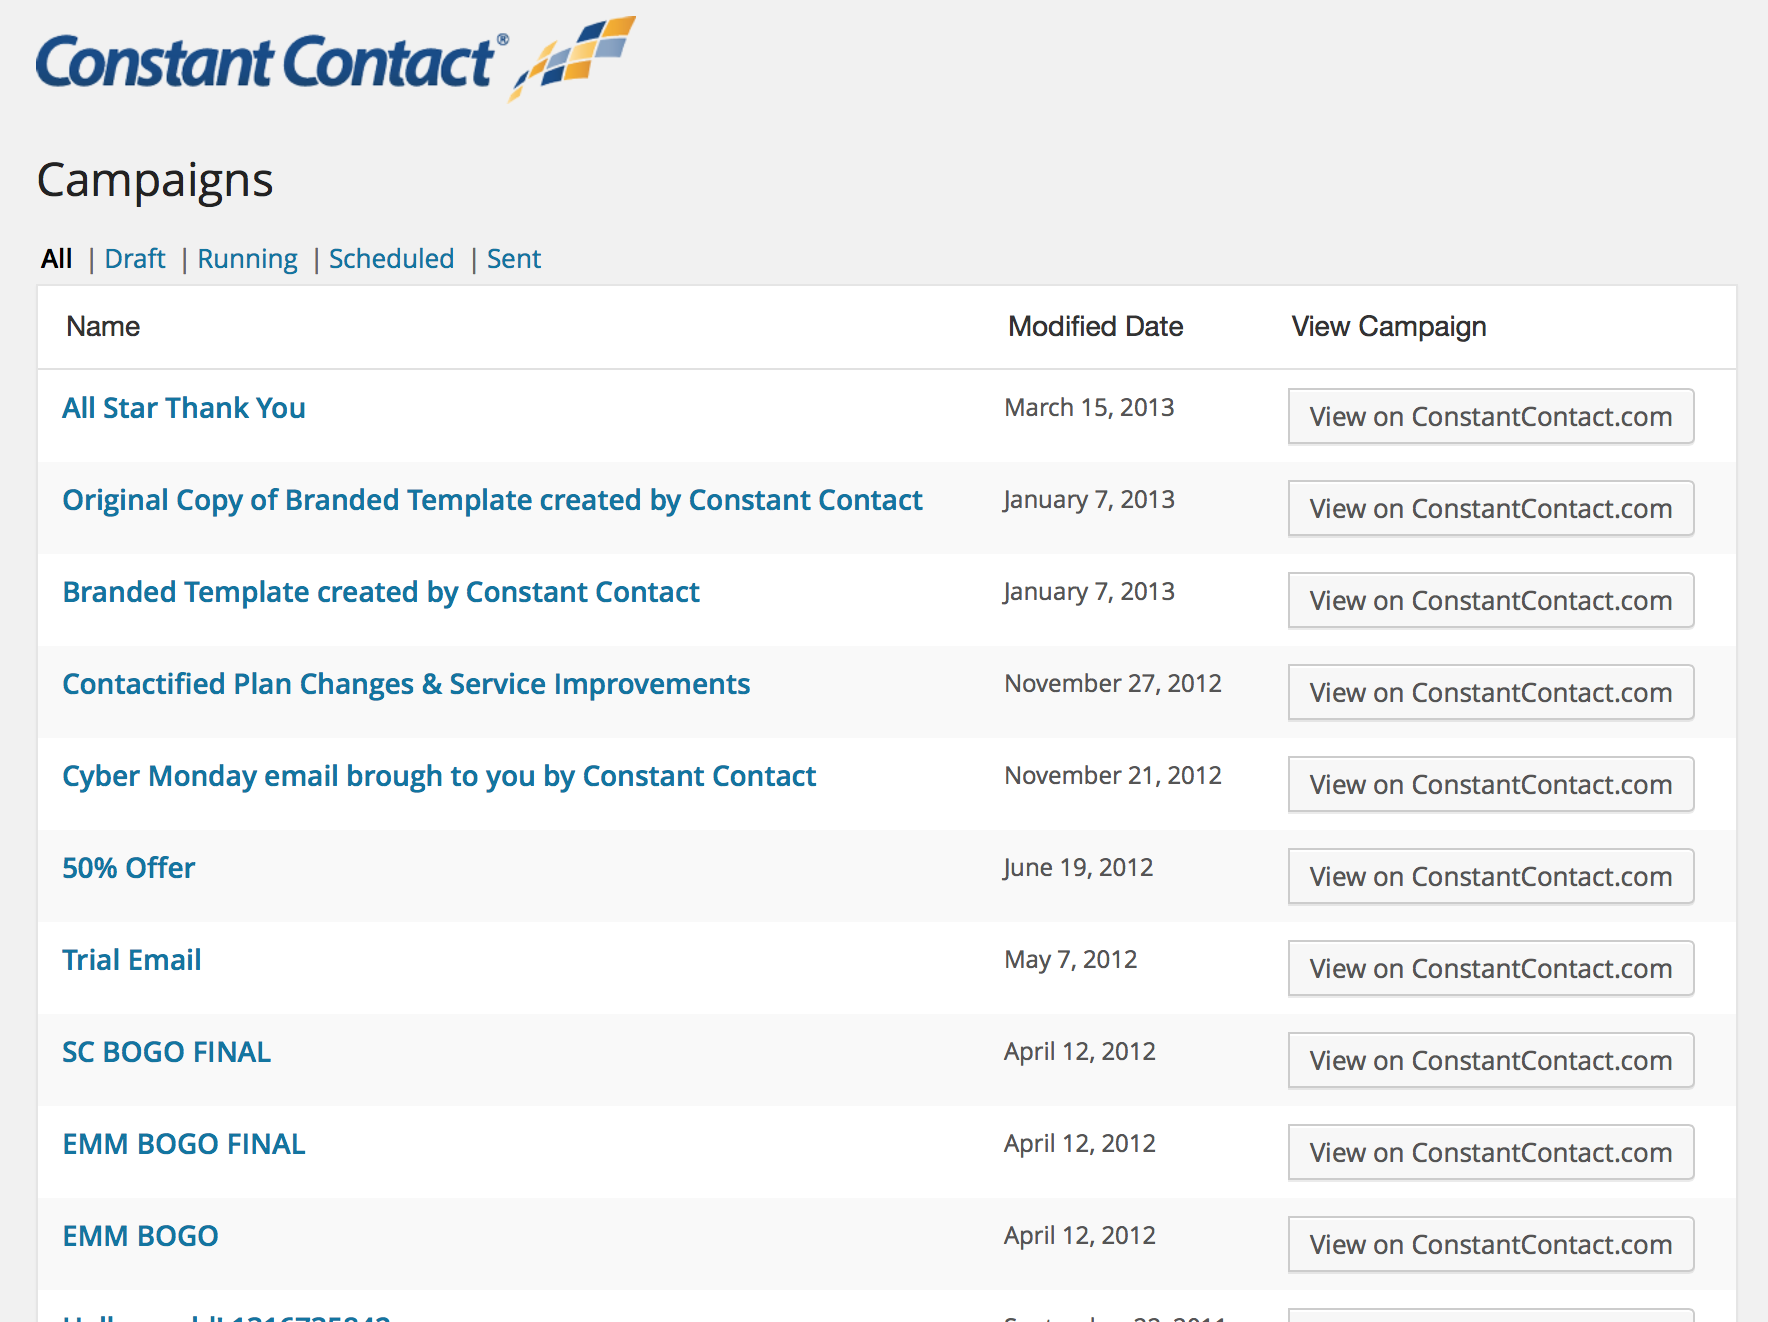Open Original Copy of Branded Template campaign
The width and height of the screenshot is (1768, 1322).
coord(492,500)
